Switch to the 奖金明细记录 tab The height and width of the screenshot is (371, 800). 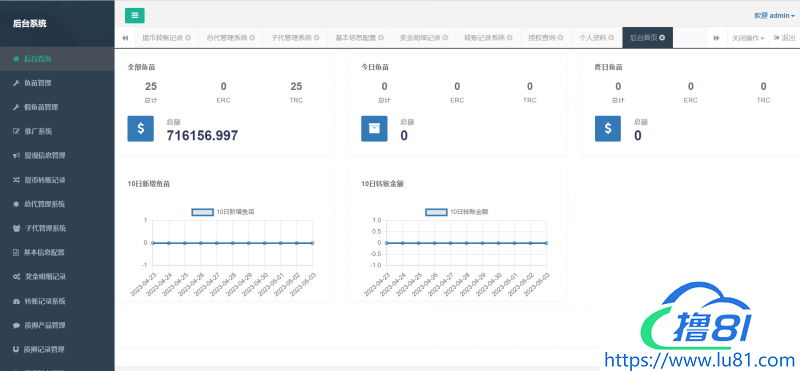click(x=420, y=38)
